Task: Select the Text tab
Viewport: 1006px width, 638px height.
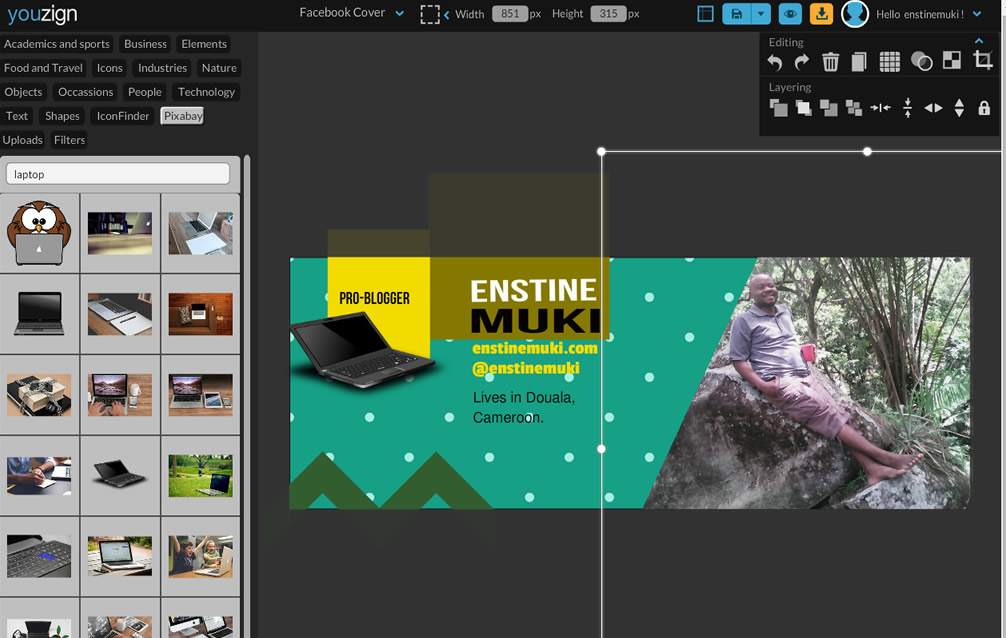Action: coord(17,116)
